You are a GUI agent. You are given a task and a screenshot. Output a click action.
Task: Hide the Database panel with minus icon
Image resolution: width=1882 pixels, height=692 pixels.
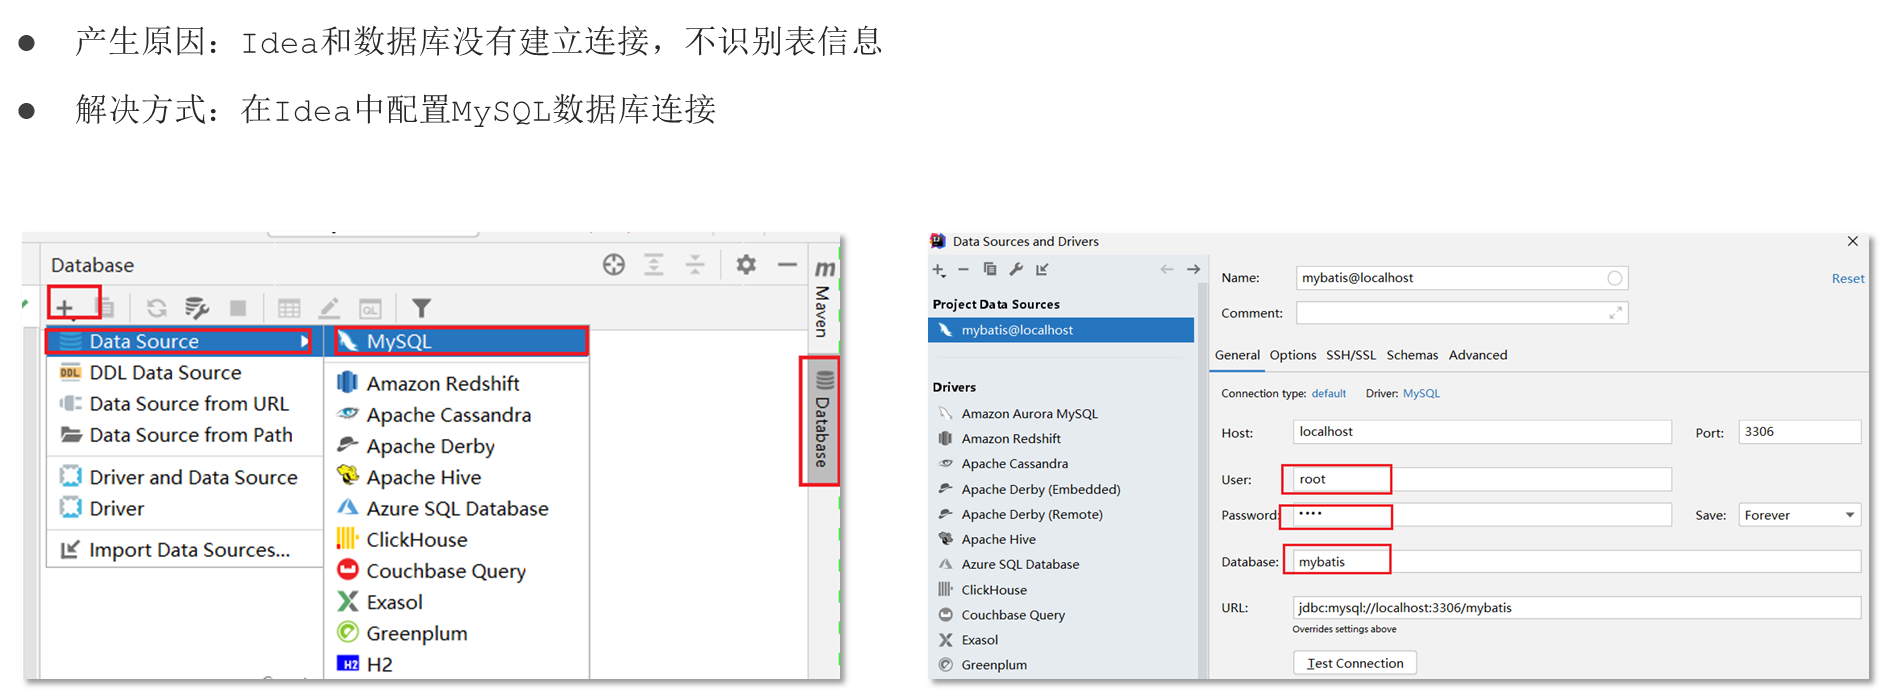[x=787, y=265]
